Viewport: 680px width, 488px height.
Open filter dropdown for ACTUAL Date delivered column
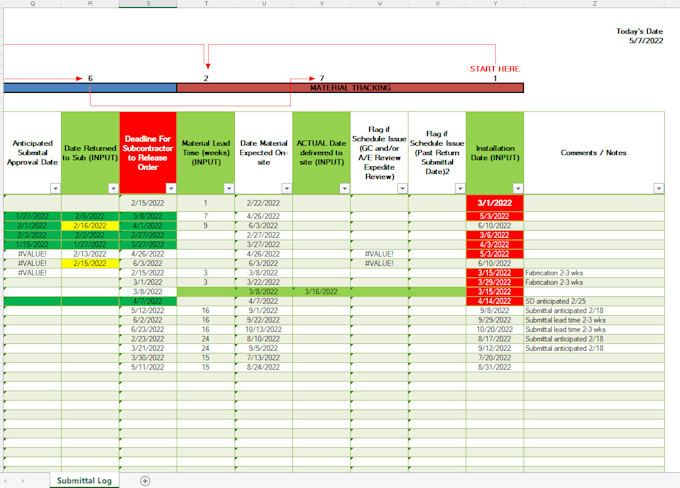[x=344, y=188]
